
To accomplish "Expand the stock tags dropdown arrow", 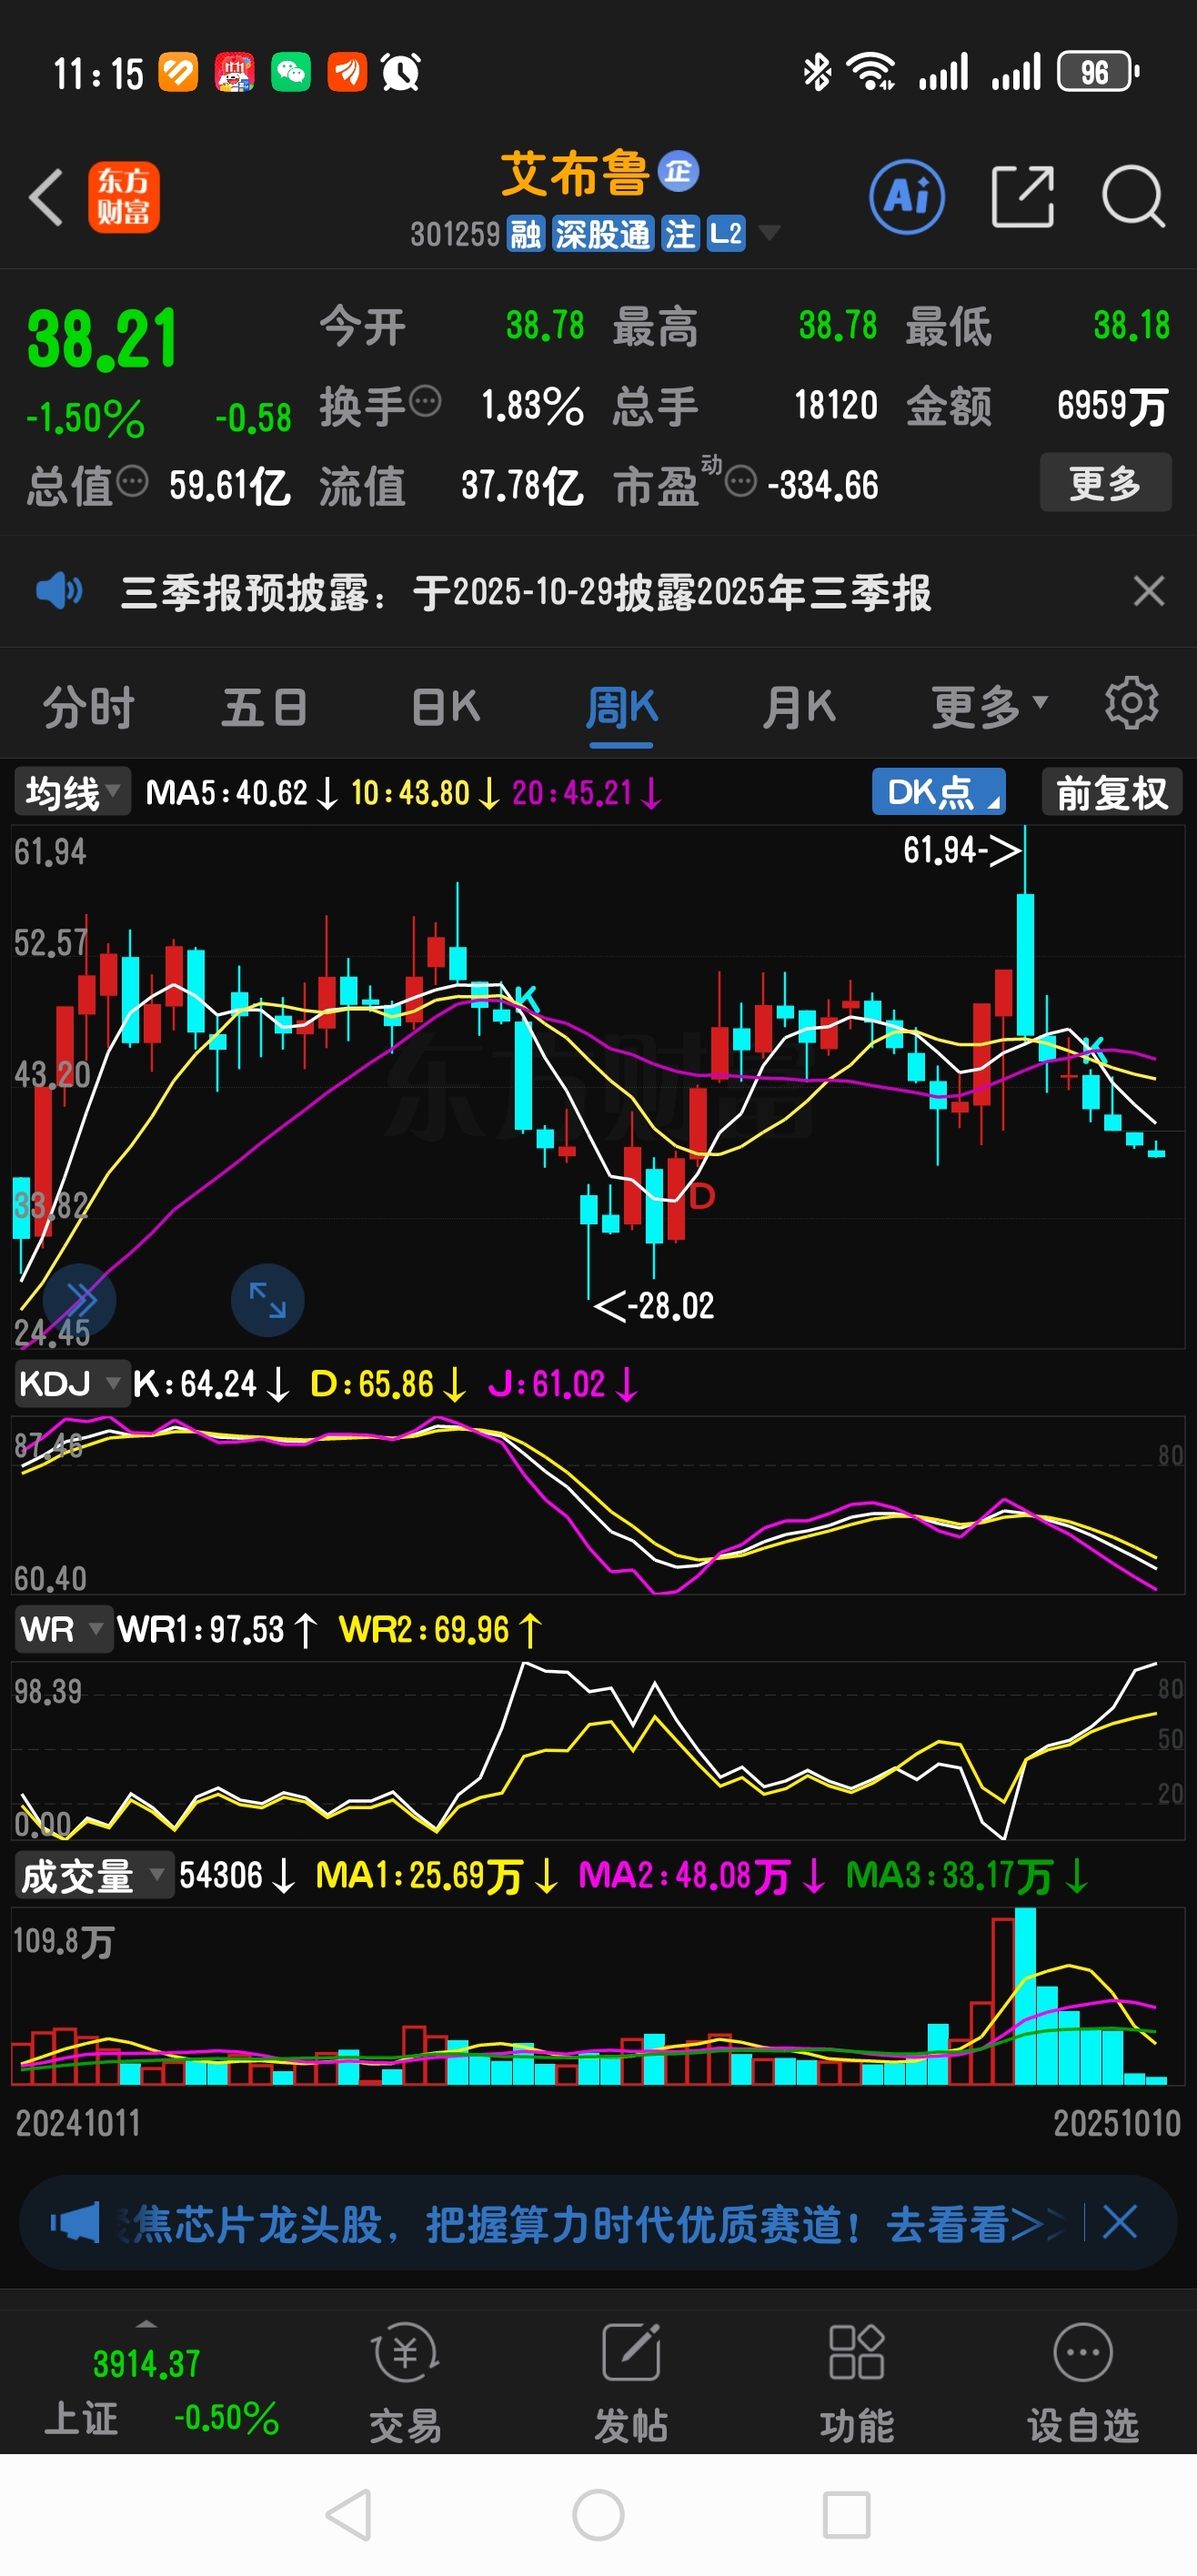I will coord(769,233).
